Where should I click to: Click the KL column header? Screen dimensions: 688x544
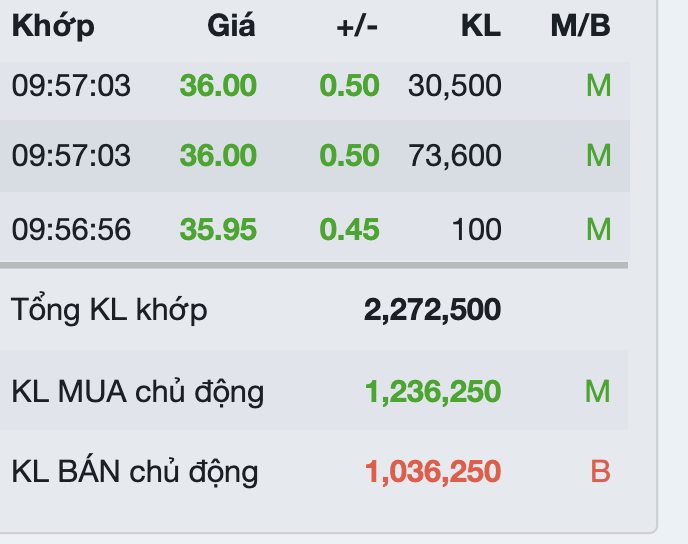480,26
